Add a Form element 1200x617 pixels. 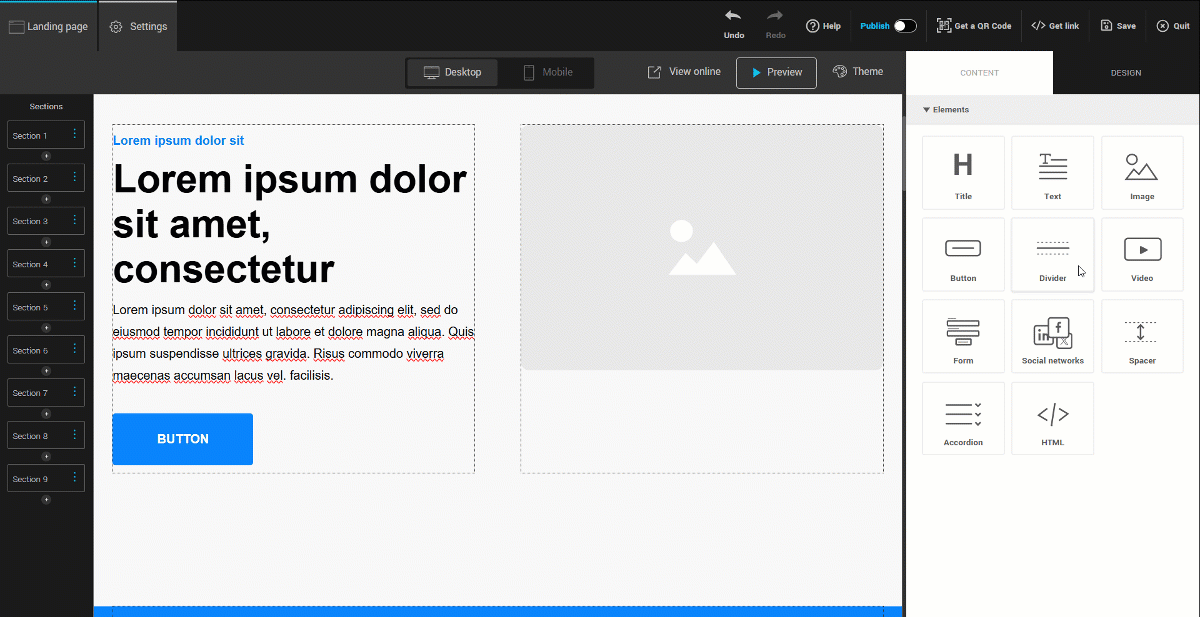click(963, 335)
